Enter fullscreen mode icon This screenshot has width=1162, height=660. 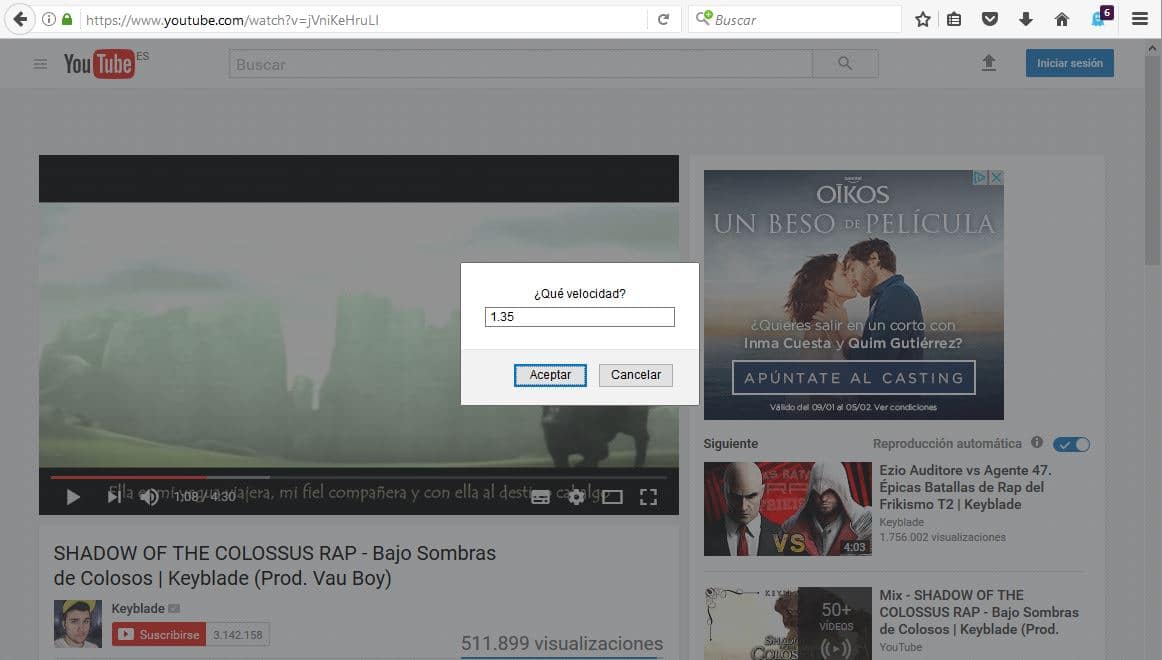pyautogui.click(x=648, y=497)
